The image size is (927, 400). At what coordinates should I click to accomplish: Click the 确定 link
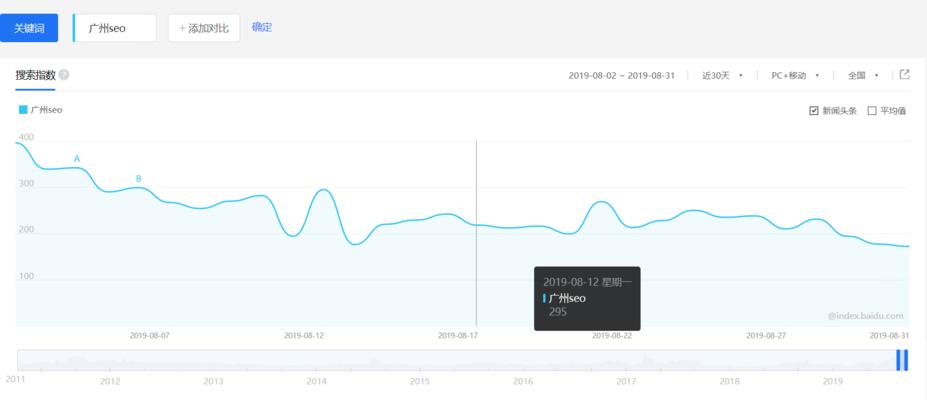coord(262,27)
